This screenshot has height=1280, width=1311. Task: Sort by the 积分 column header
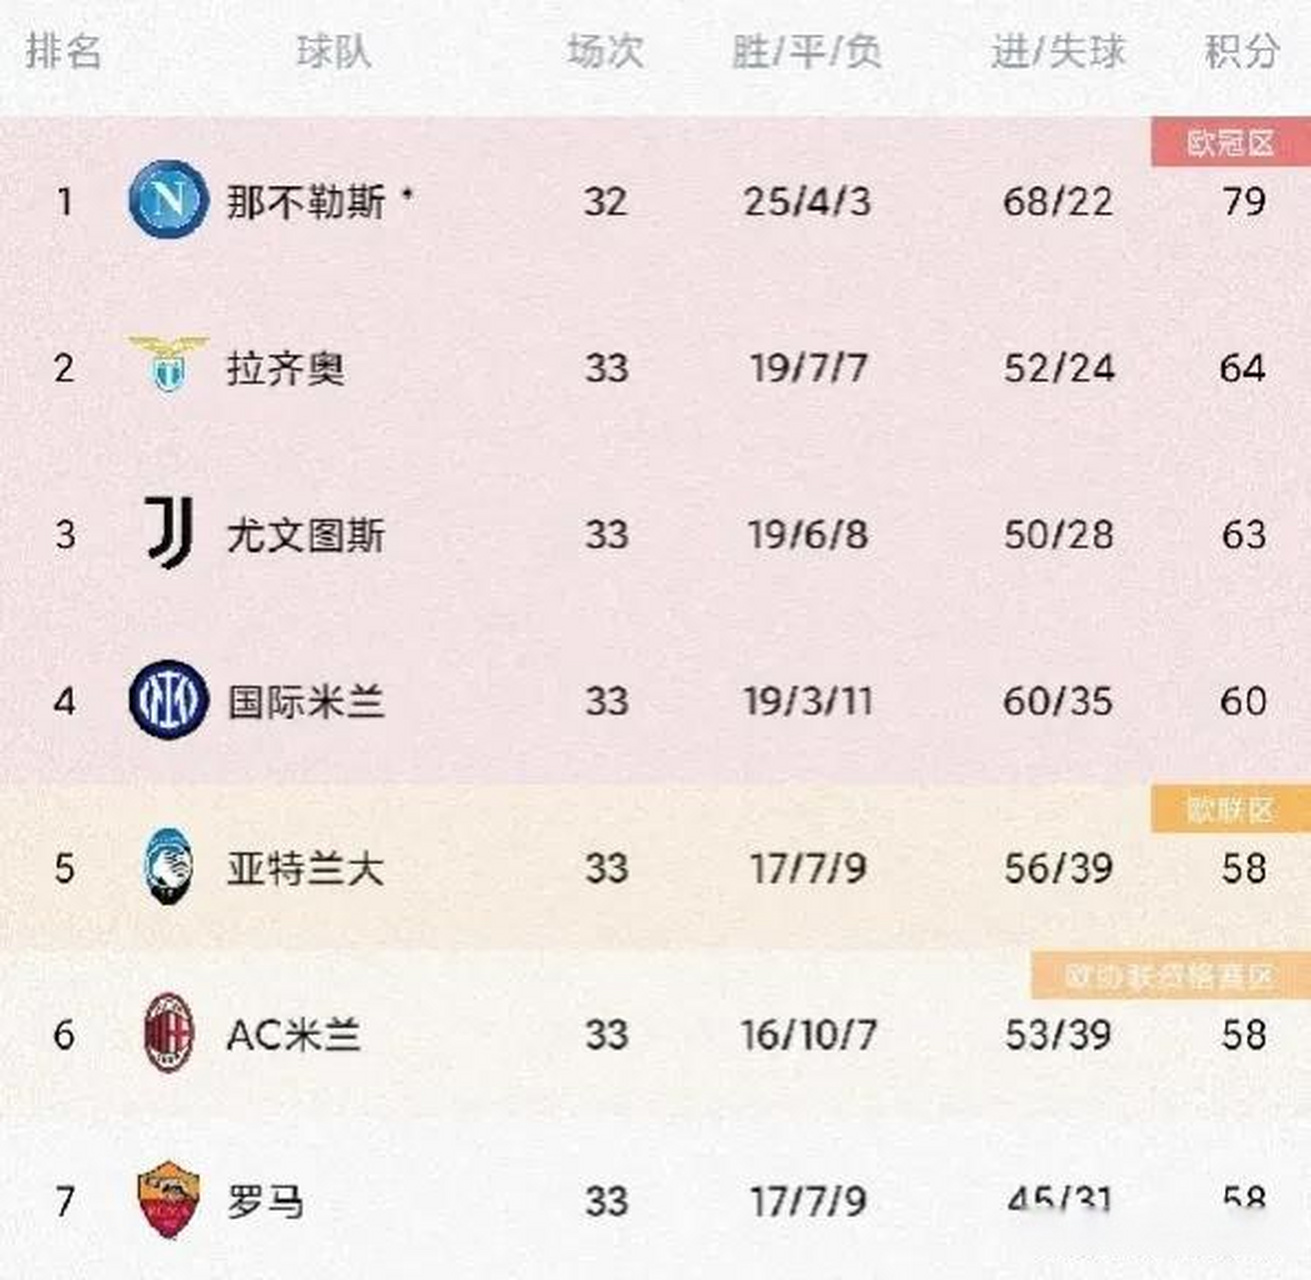(x=1241, y=51)
